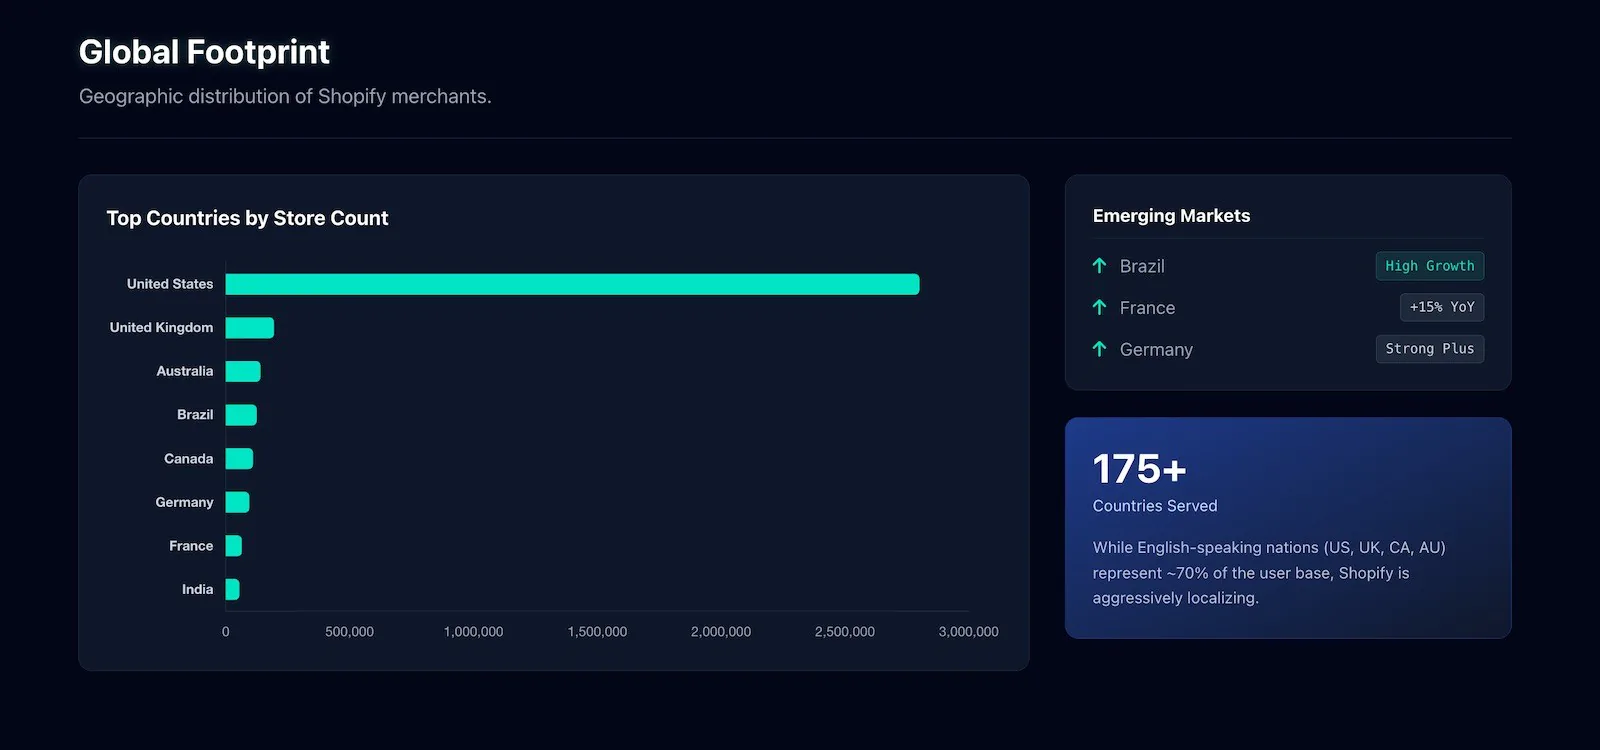Click the Emerging Markets heading
Image resolution: width=1600 pixels, height=750 pixels.
[x=1171, y=216]
